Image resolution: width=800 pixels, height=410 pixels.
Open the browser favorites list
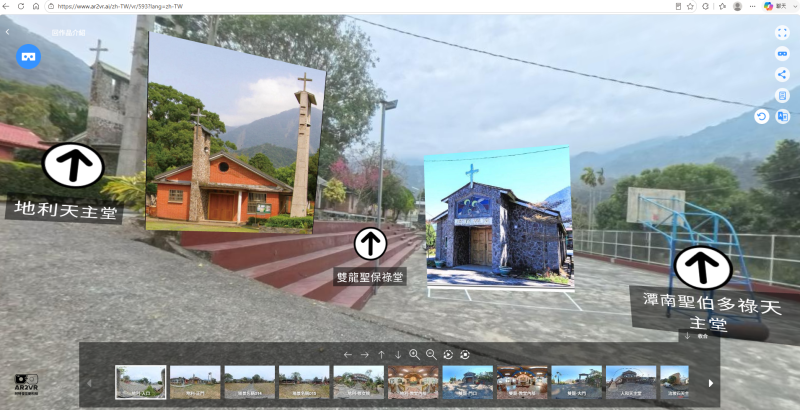[x=722, y=6]
